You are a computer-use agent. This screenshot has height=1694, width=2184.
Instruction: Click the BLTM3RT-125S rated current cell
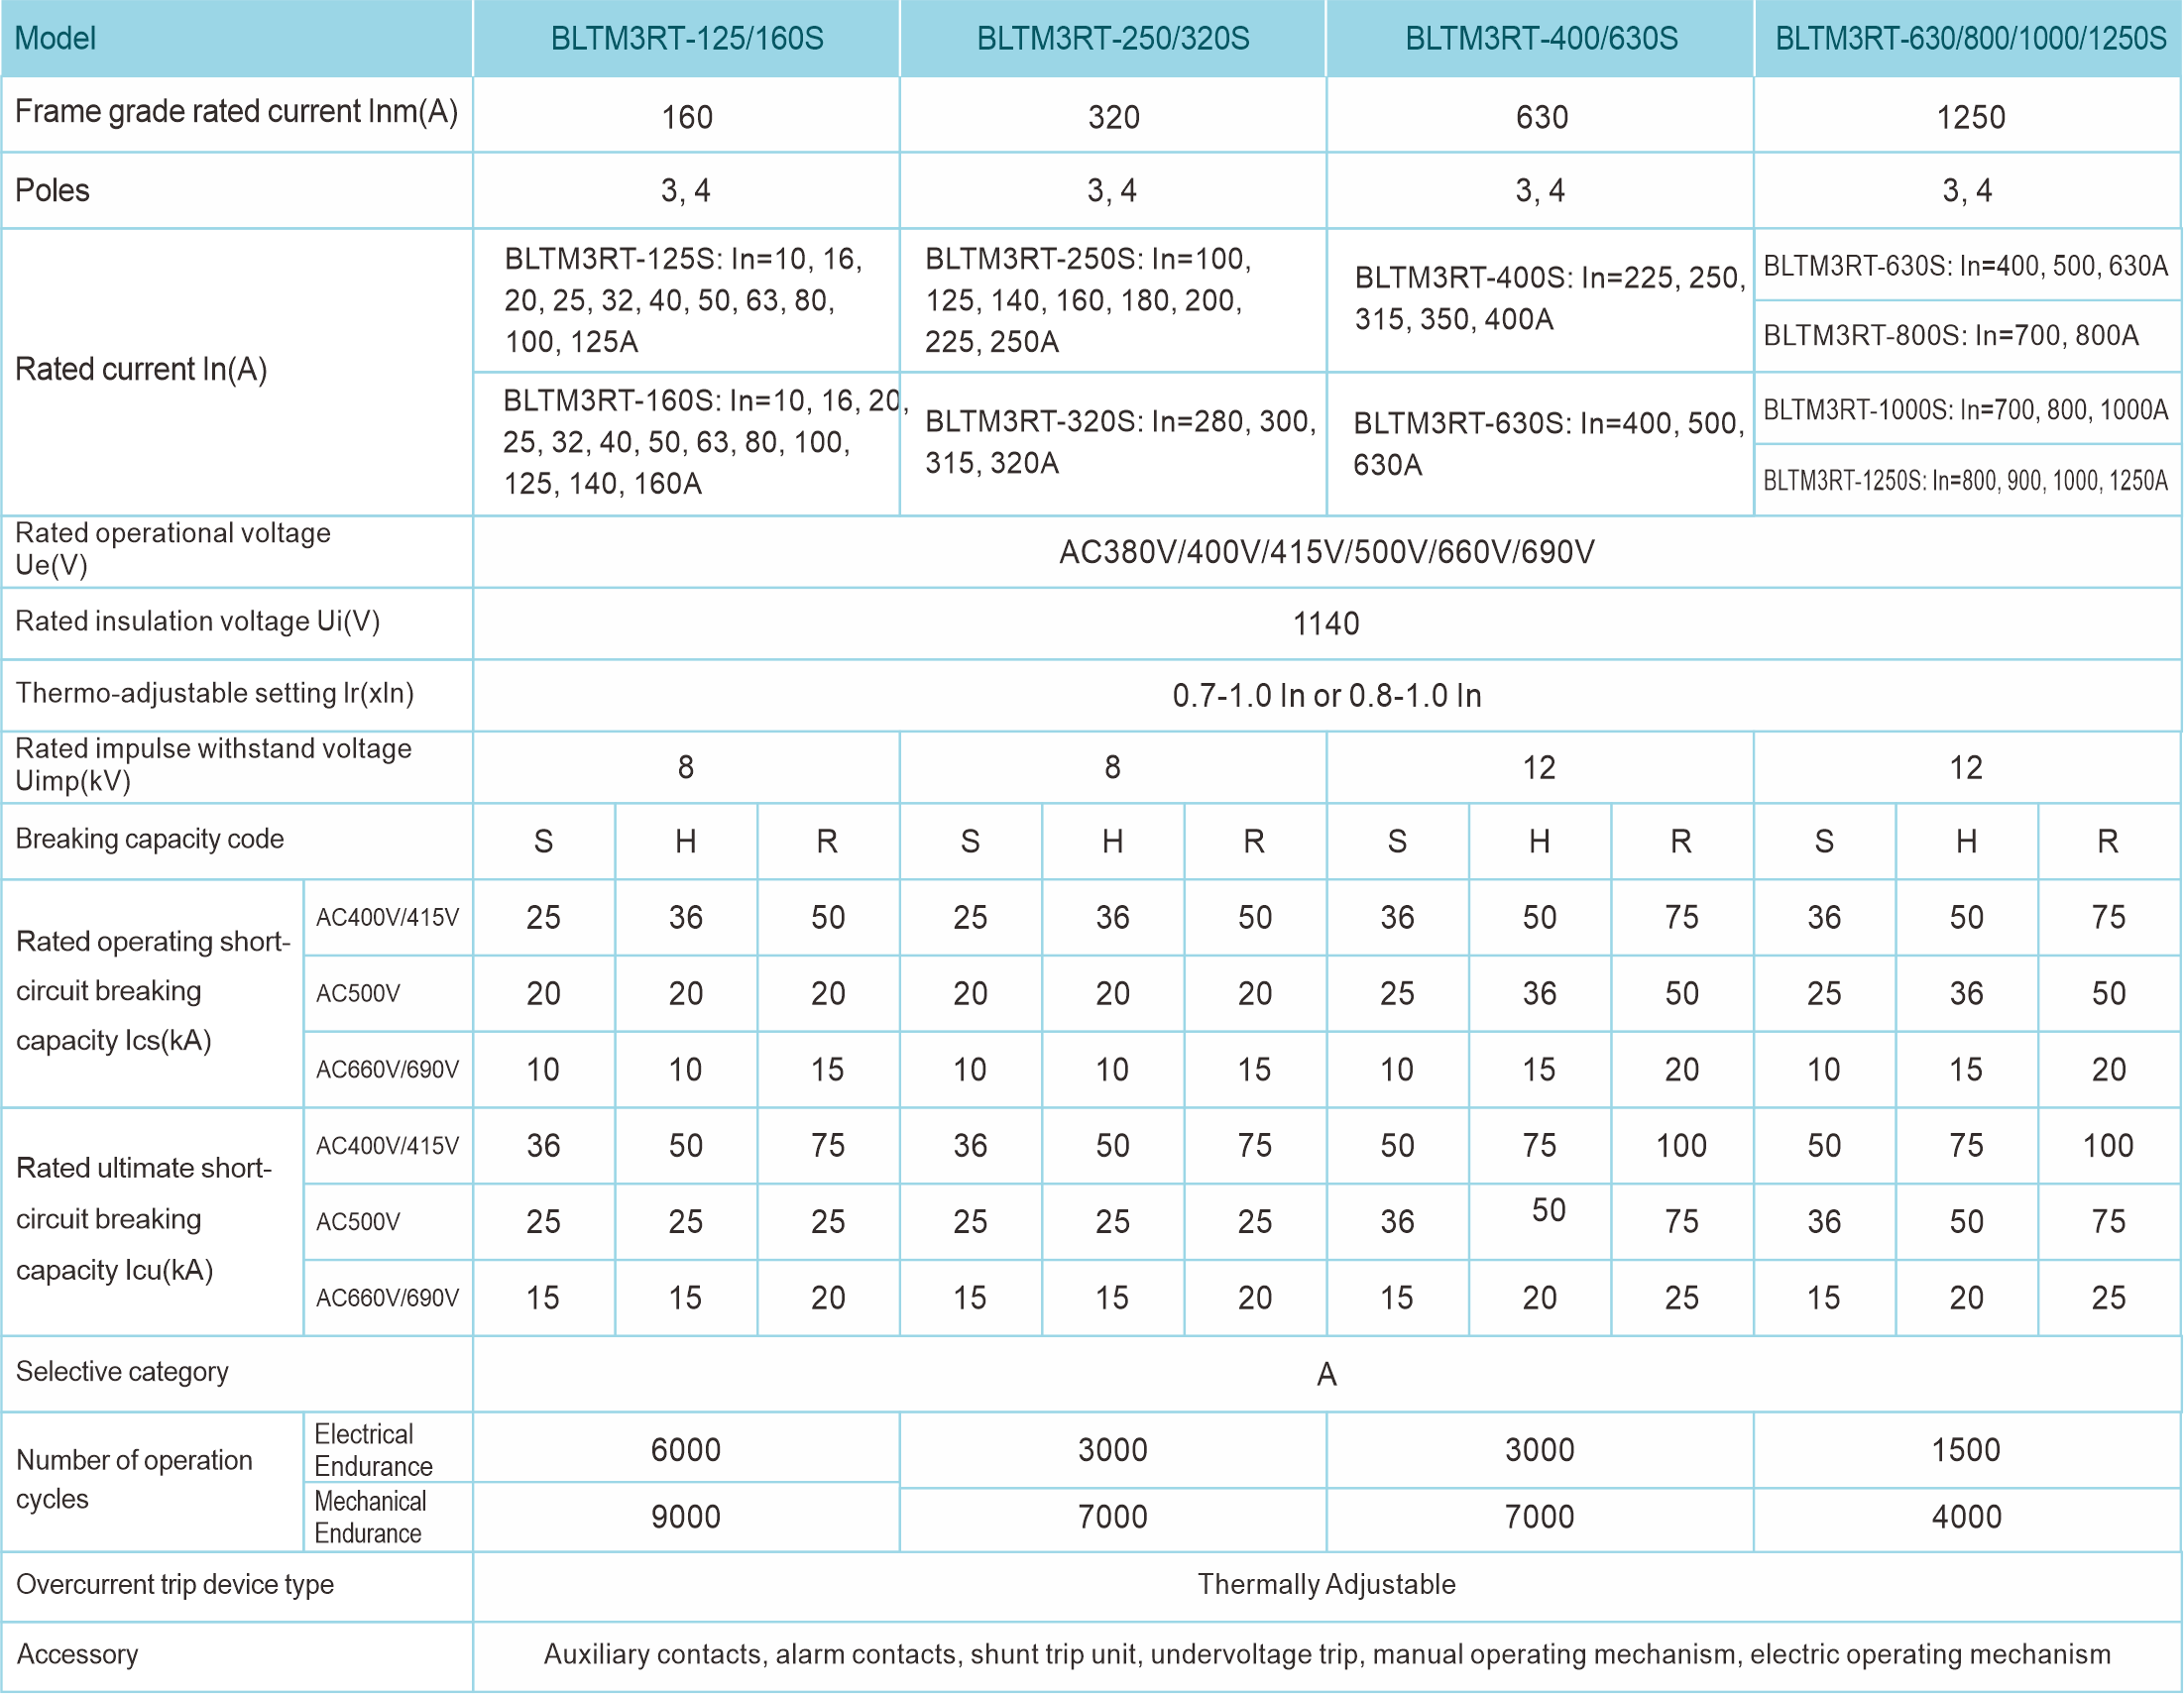tap(687, 300)
